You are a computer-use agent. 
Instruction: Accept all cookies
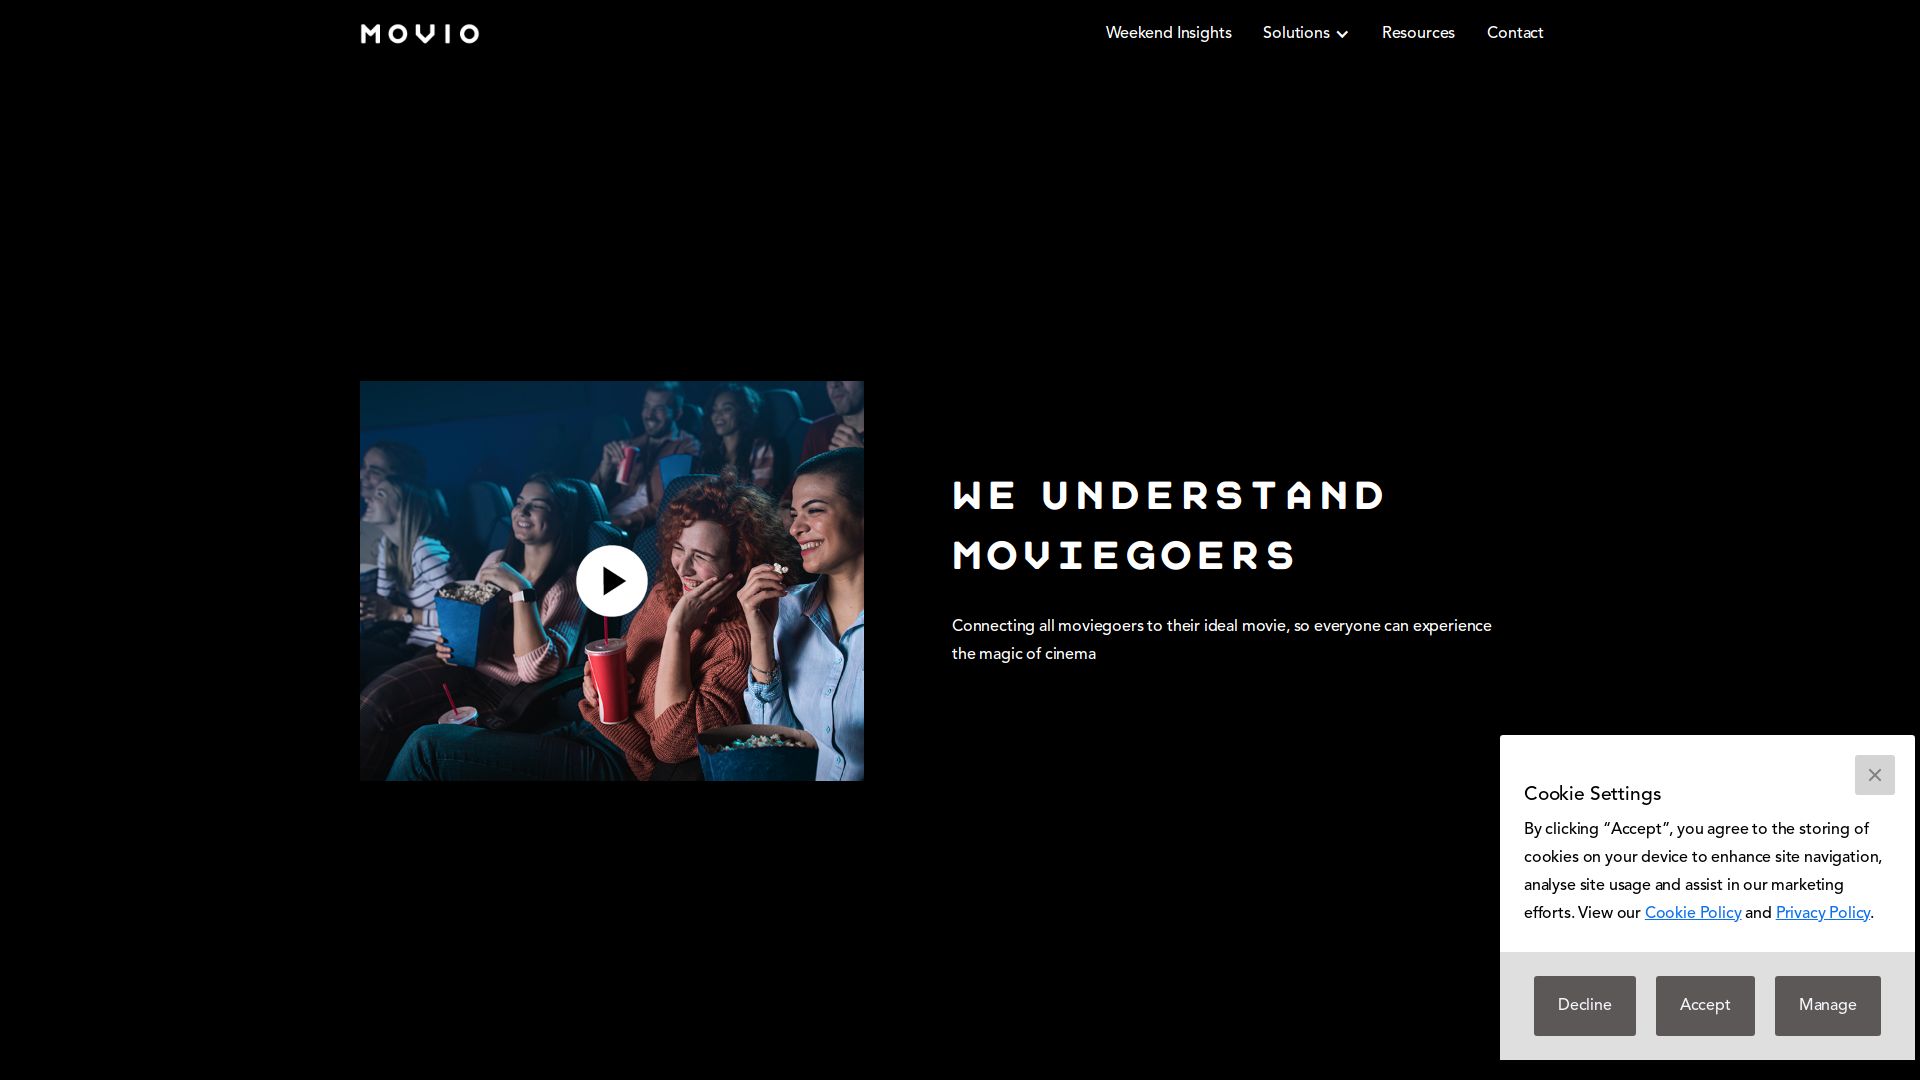[1704, 1005]
